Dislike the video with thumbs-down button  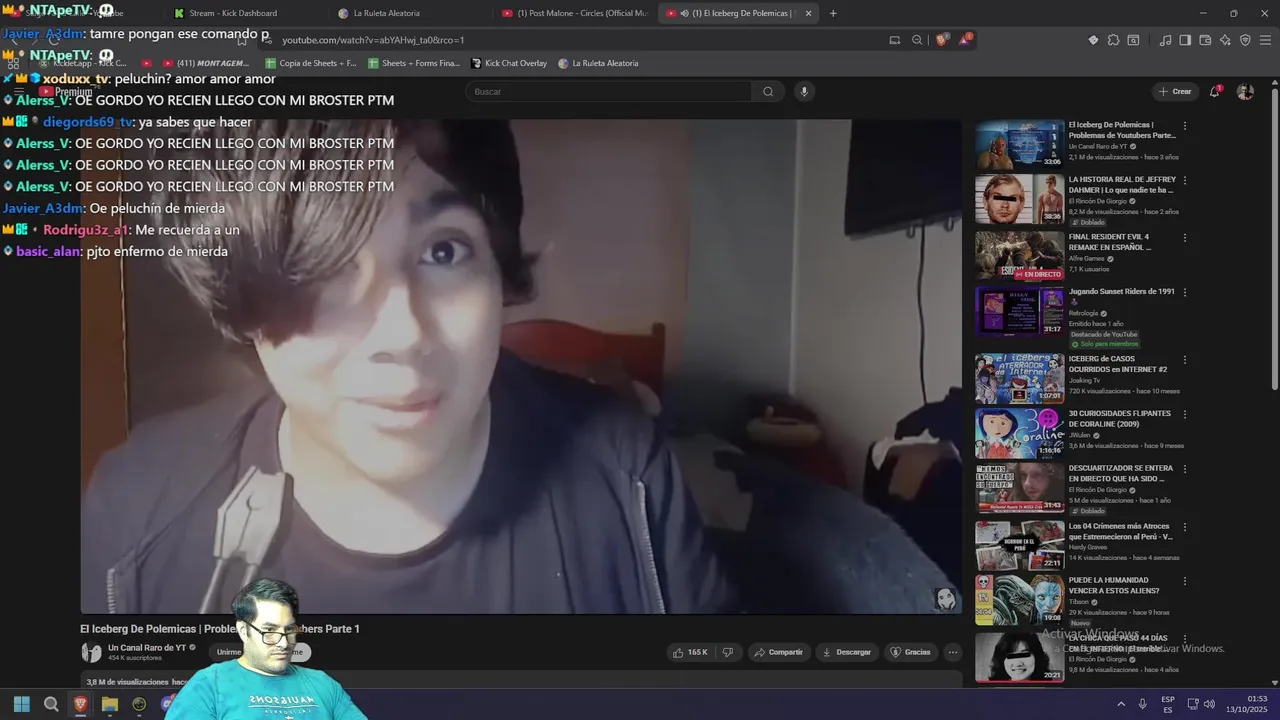(x=728, y=652)
